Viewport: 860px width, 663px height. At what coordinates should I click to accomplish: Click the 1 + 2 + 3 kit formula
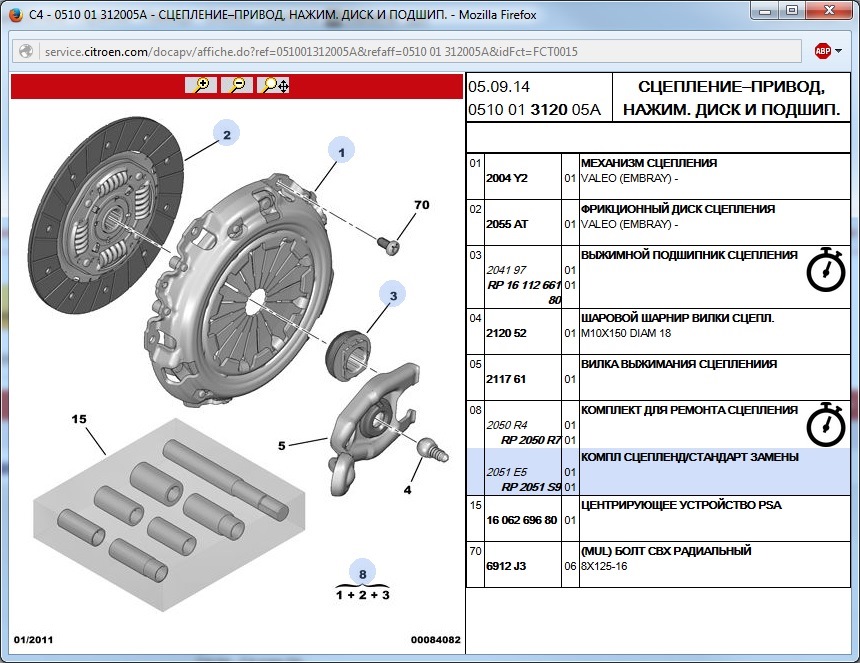point(363,594)
